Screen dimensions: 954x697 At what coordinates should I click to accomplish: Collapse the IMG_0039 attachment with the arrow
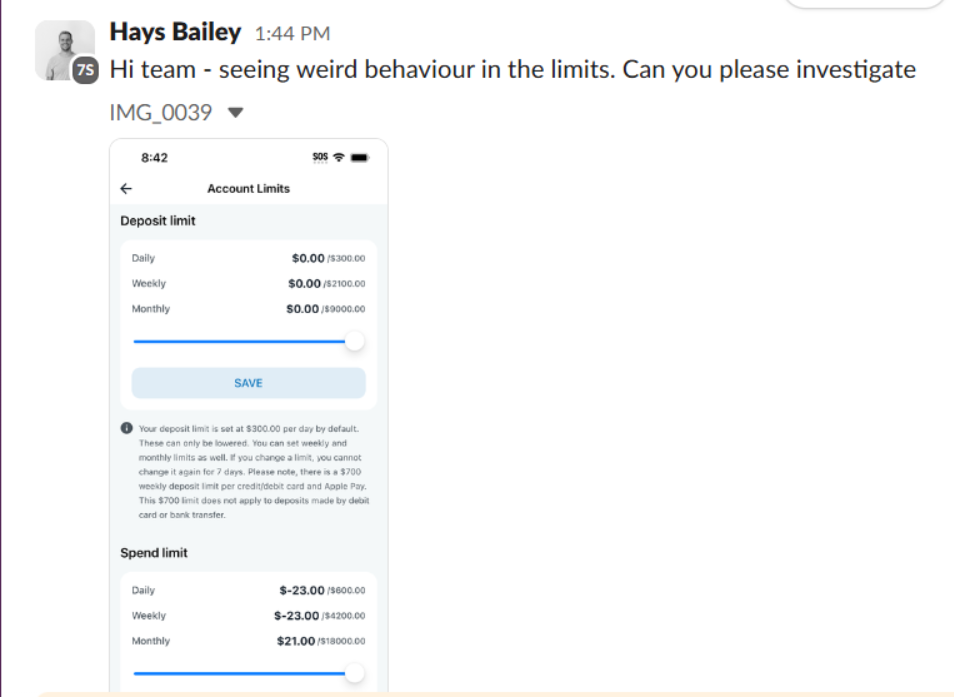coord(235,113)
